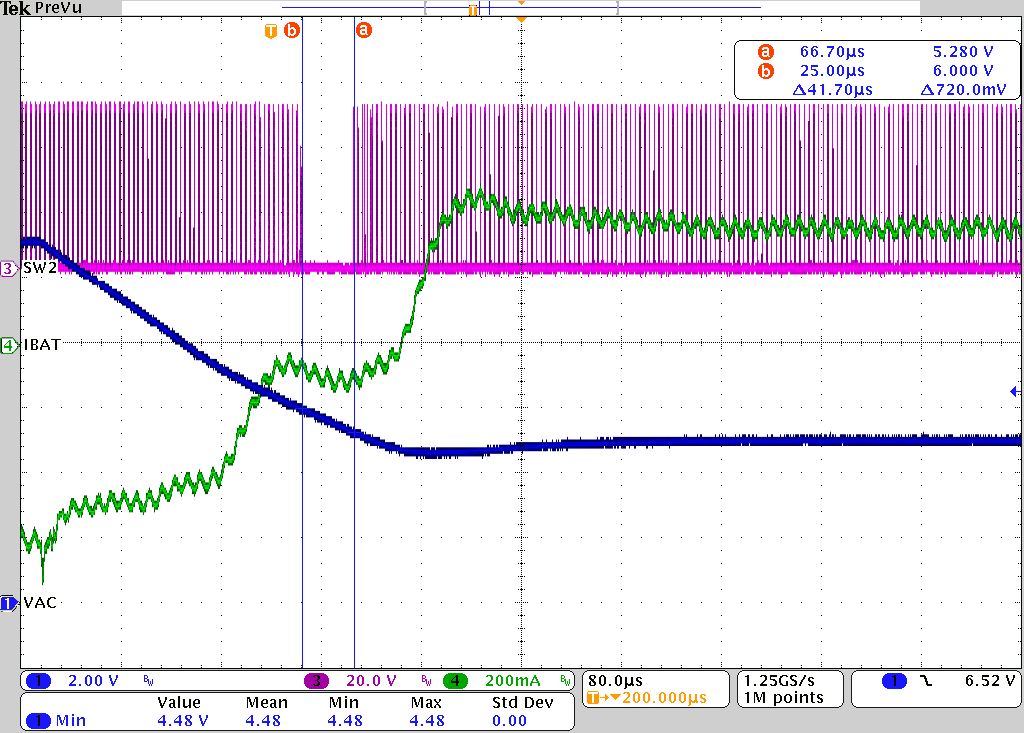Toggle channel 1 badge showing 2.00 V
Screen dimensions: 1024x733
38,681
